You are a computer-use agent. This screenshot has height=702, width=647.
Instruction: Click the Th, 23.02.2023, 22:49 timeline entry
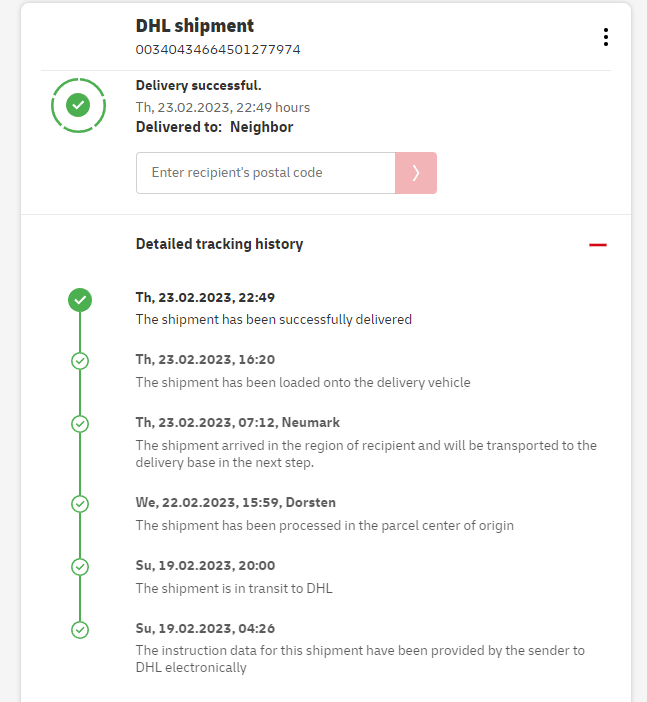coord(205,297)
